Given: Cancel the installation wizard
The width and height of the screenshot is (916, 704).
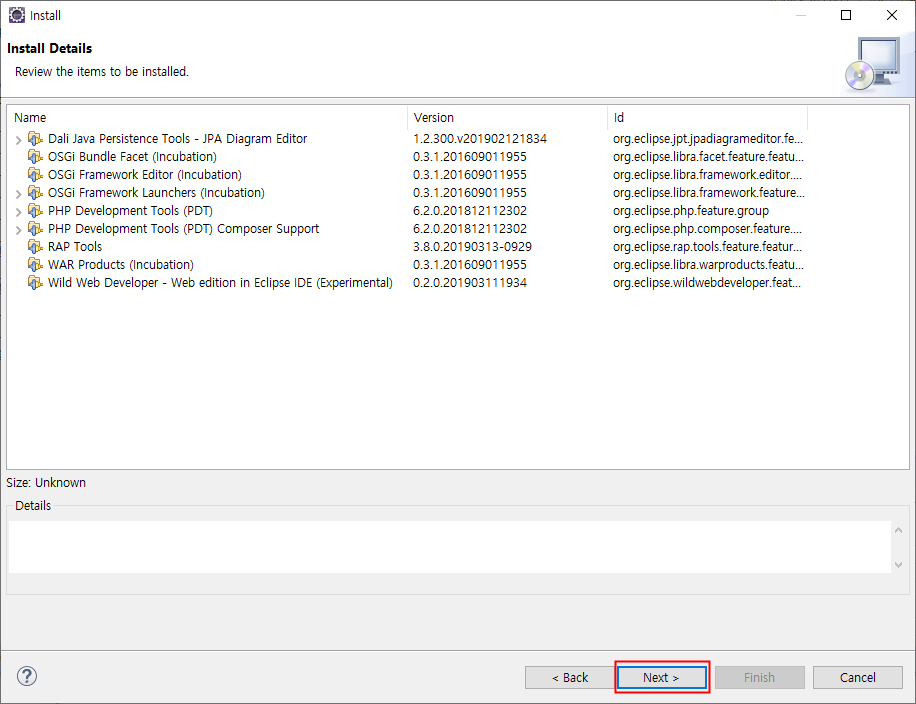Looking at the screenshot, I should [x=858, y=678].
